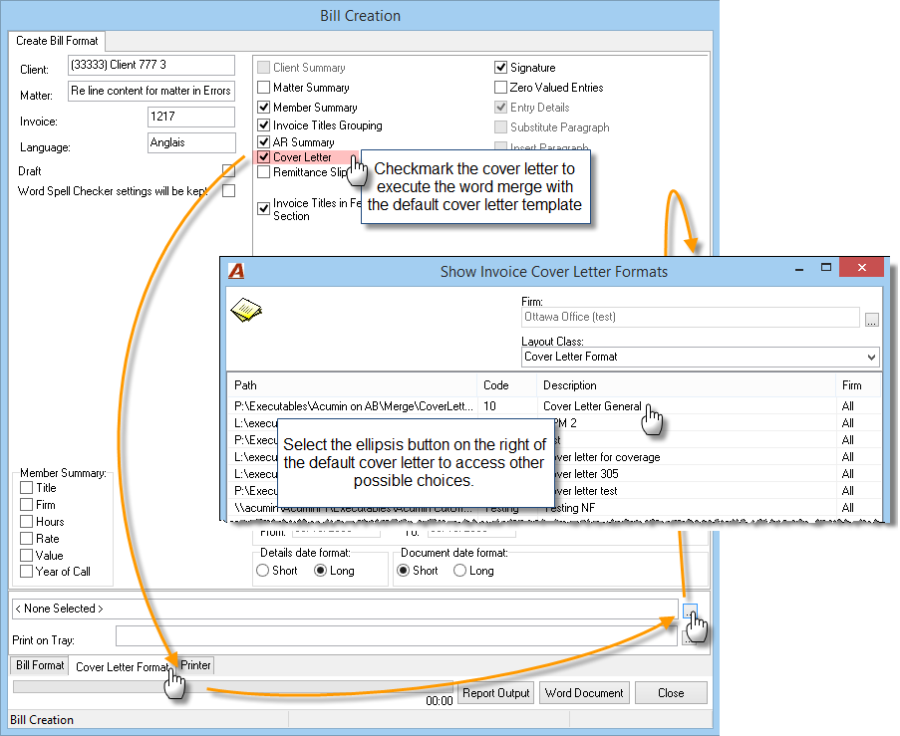Viewport: 900px width, 736px height.
Task: Uncheck the Member Summary option
Action: (x=263, y=107)
